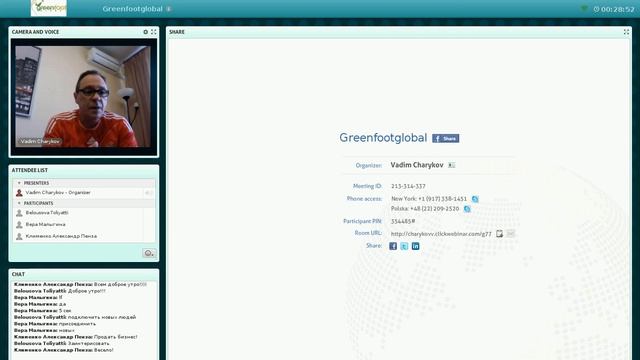Open the room URL link
The width and height of the screenshot is (640, 360).
click(x=441, y=234)
